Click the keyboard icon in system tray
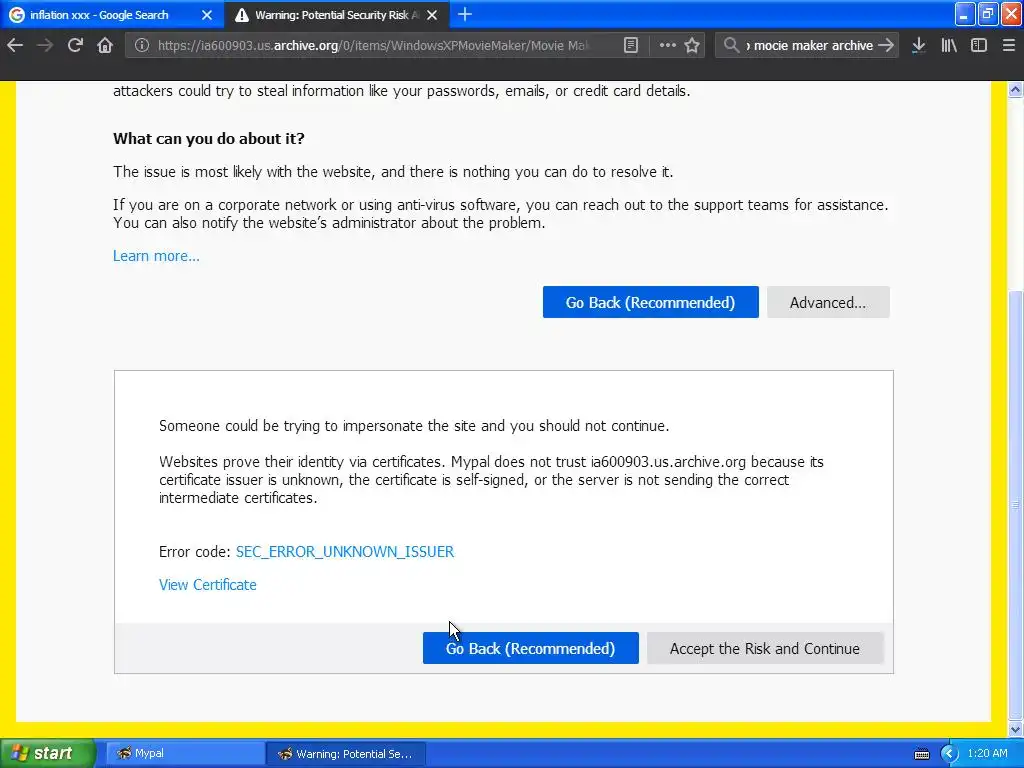Screen dimensions: 1024x768 [x=921, y=754]
